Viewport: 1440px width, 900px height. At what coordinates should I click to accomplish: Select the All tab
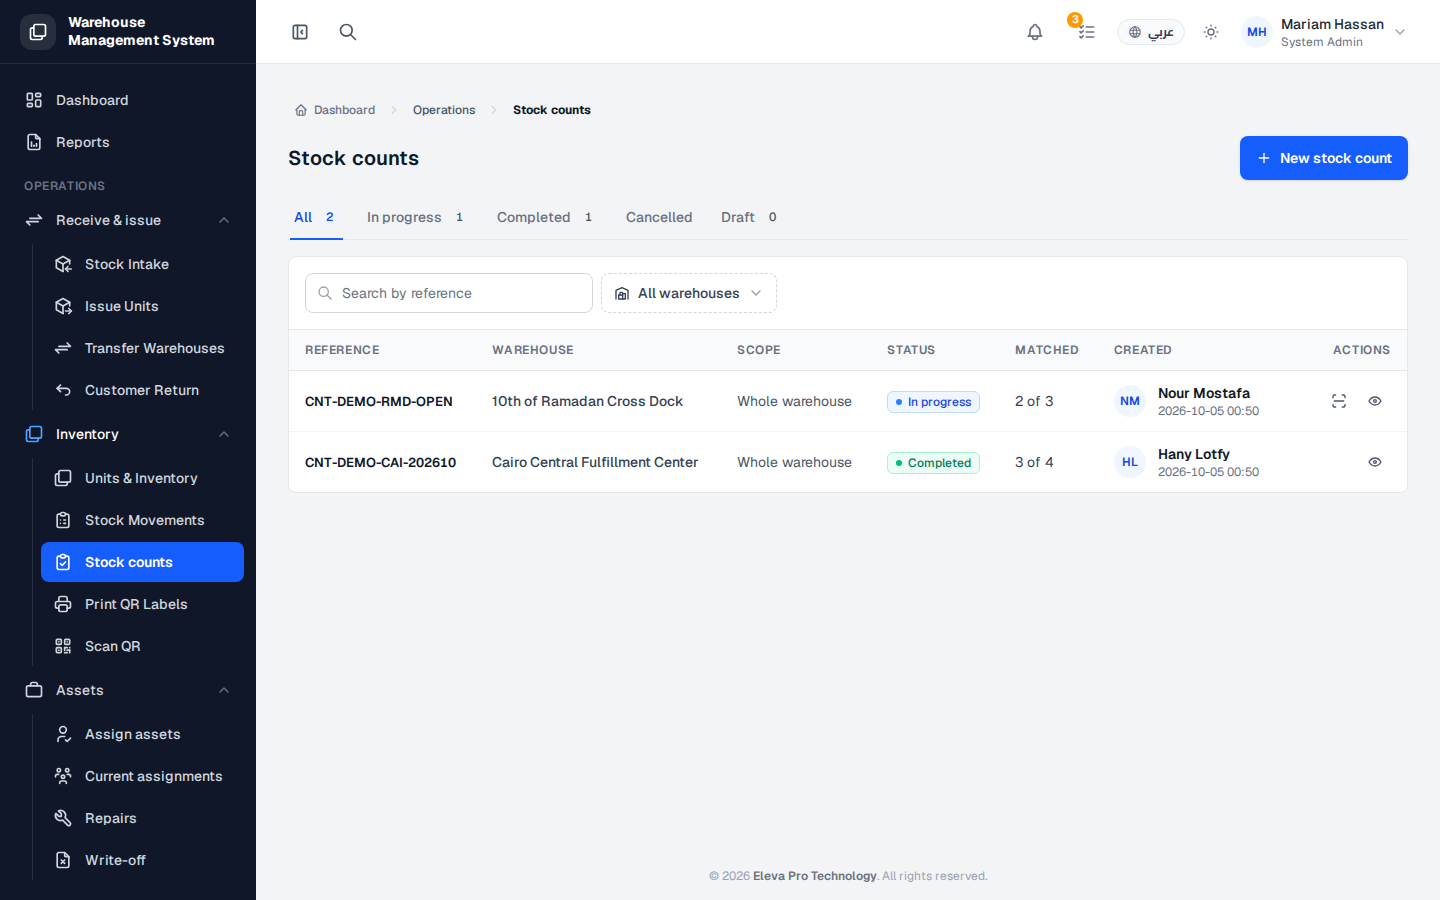[316, 217]
